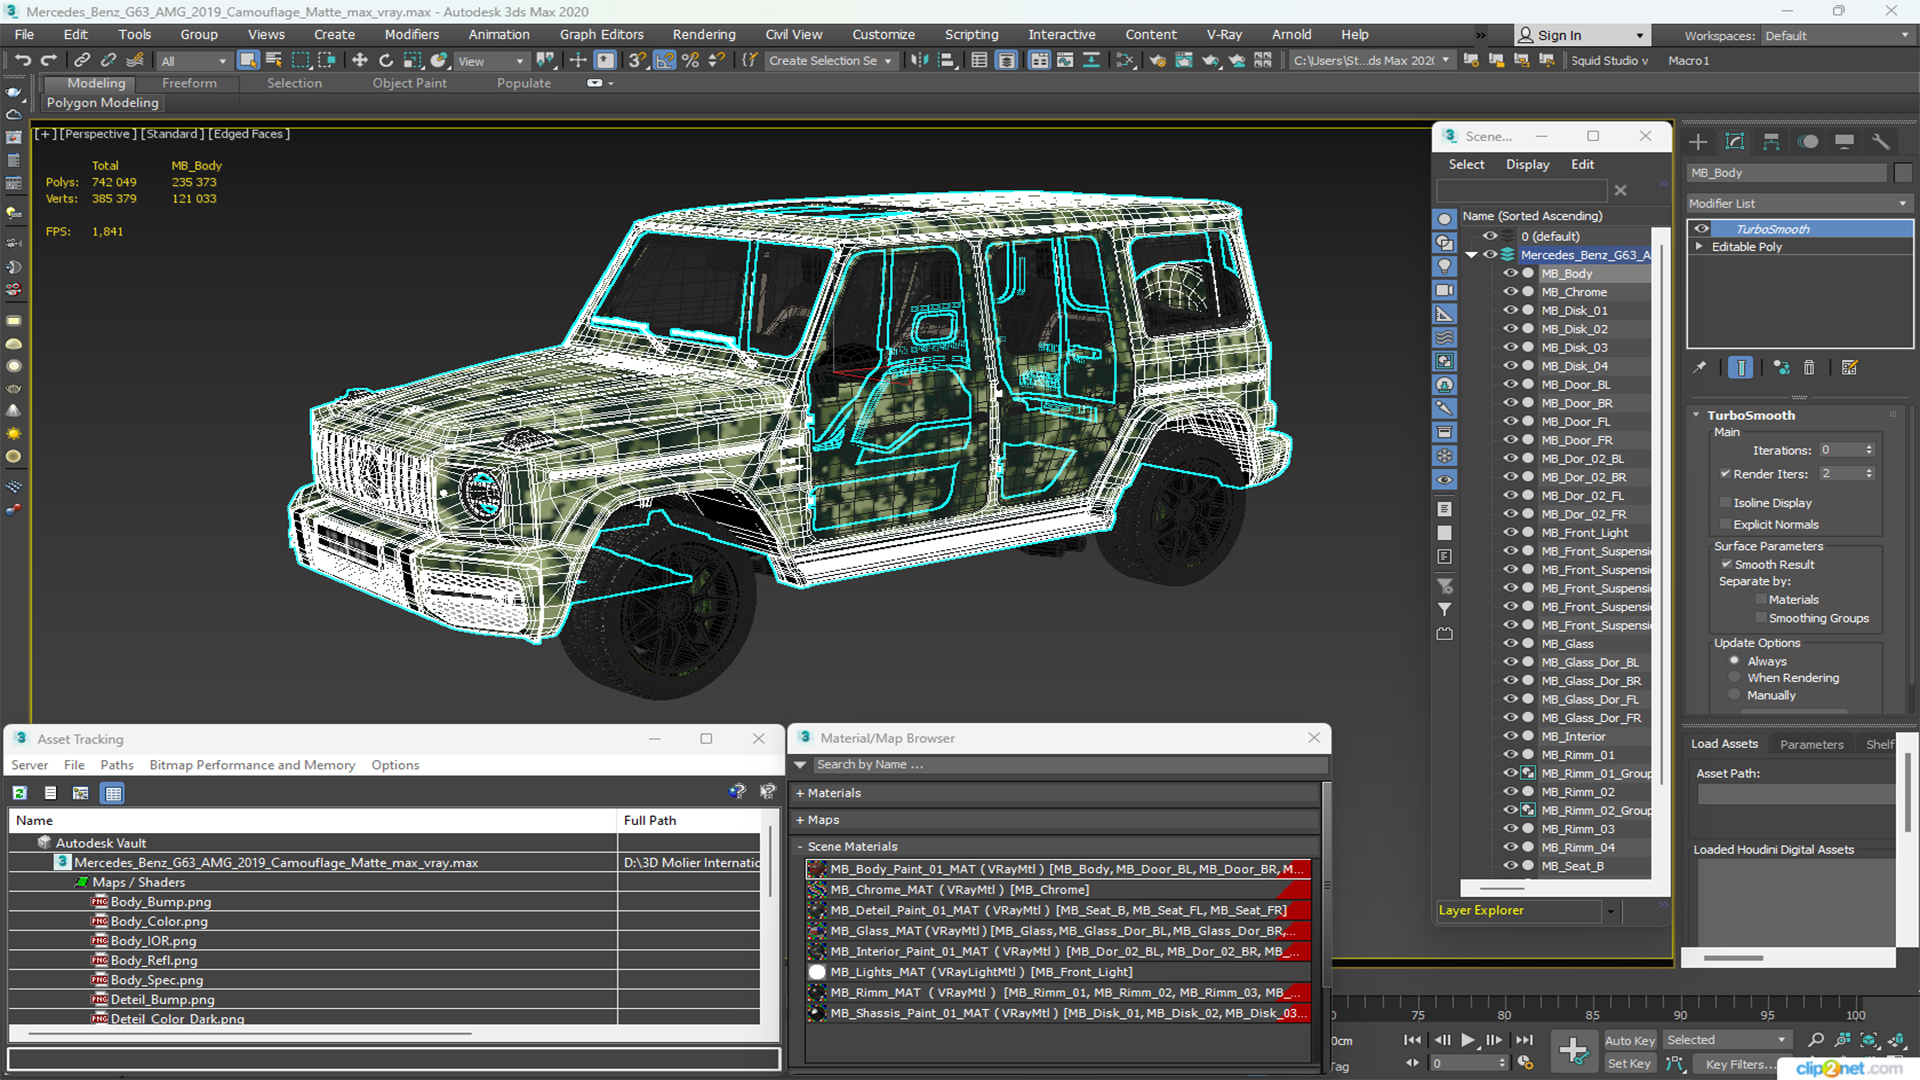
Task: Click the MB_Body object color swatch
Action: coord(1902,173)
